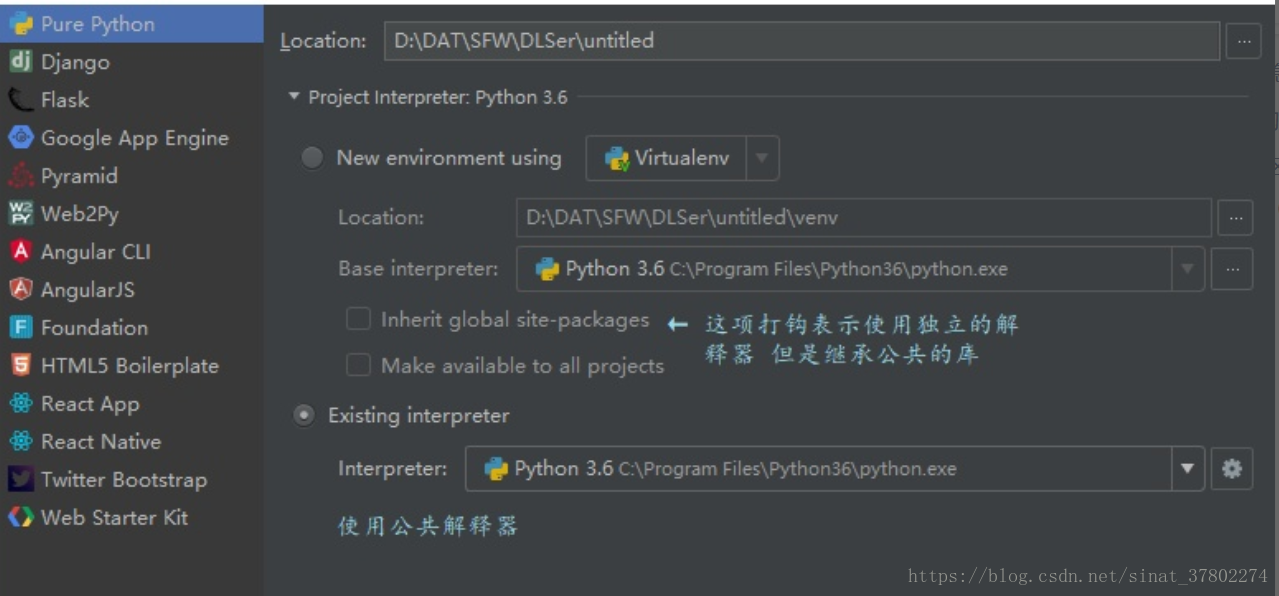This screenshot has width=1279, height=596.
Task: Select the HTML5 Boilerplate icon
Action: [21, 365]
